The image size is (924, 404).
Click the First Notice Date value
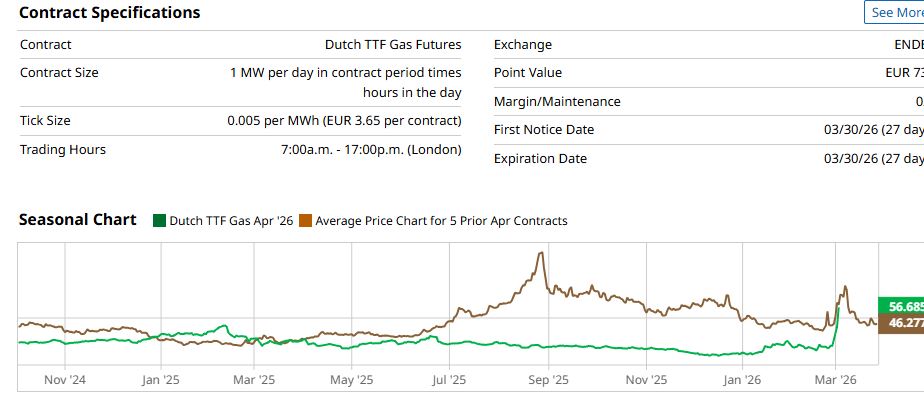click(x=872, y=130)
